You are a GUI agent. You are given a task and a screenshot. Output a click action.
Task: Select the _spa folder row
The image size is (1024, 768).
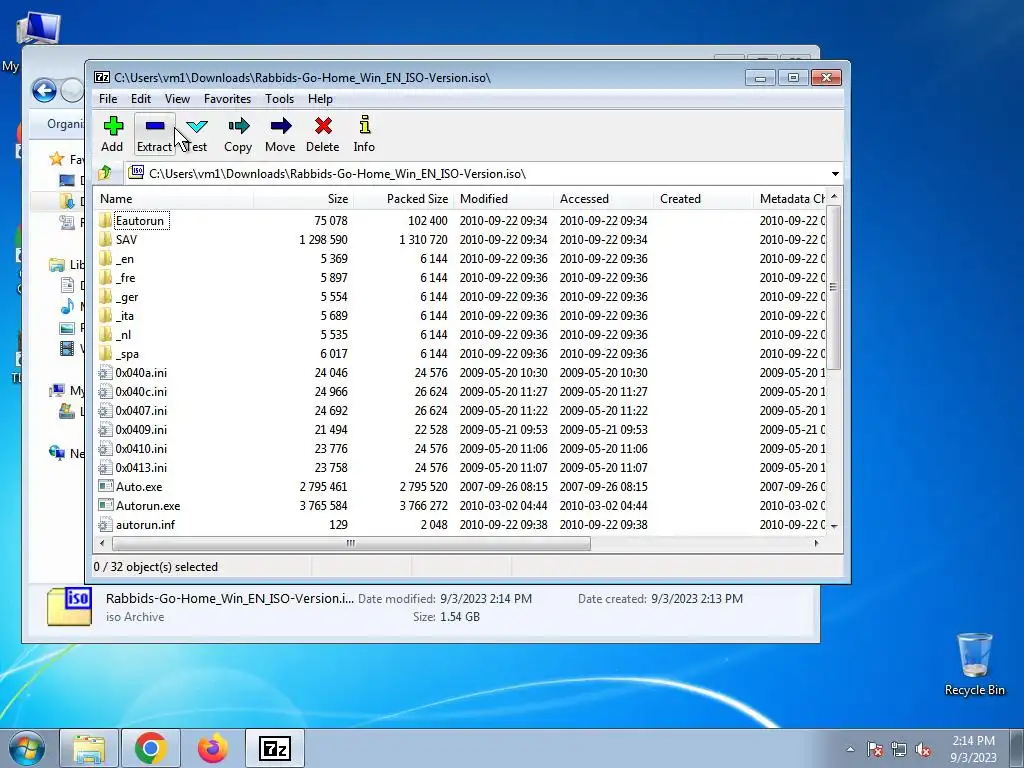click(460, 353)
